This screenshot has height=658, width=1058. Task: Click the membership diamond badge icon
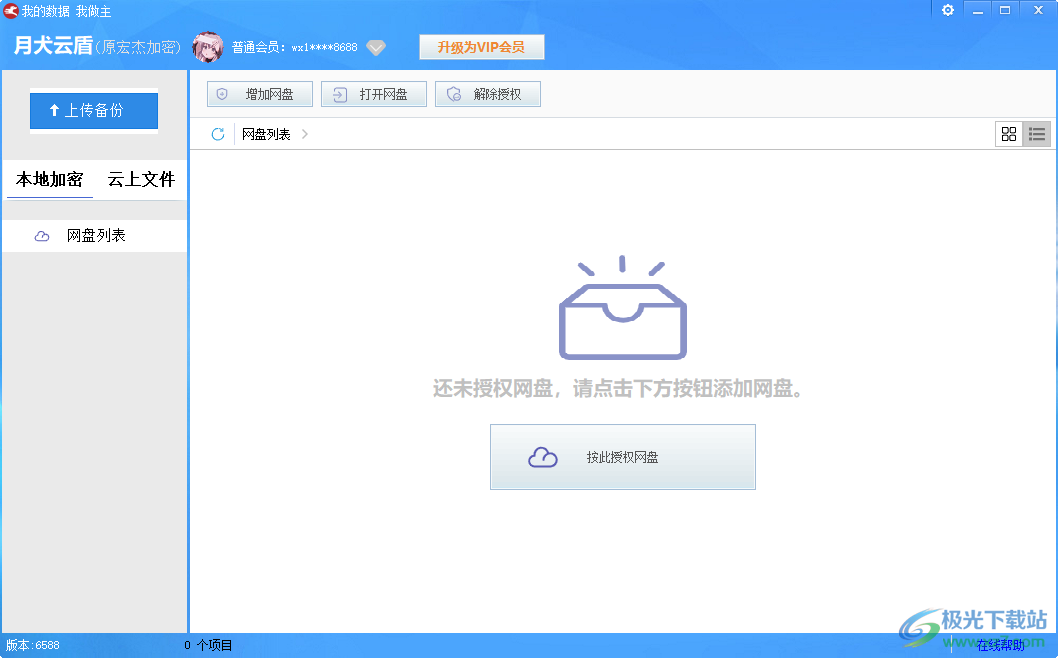(x=376, y=47)
